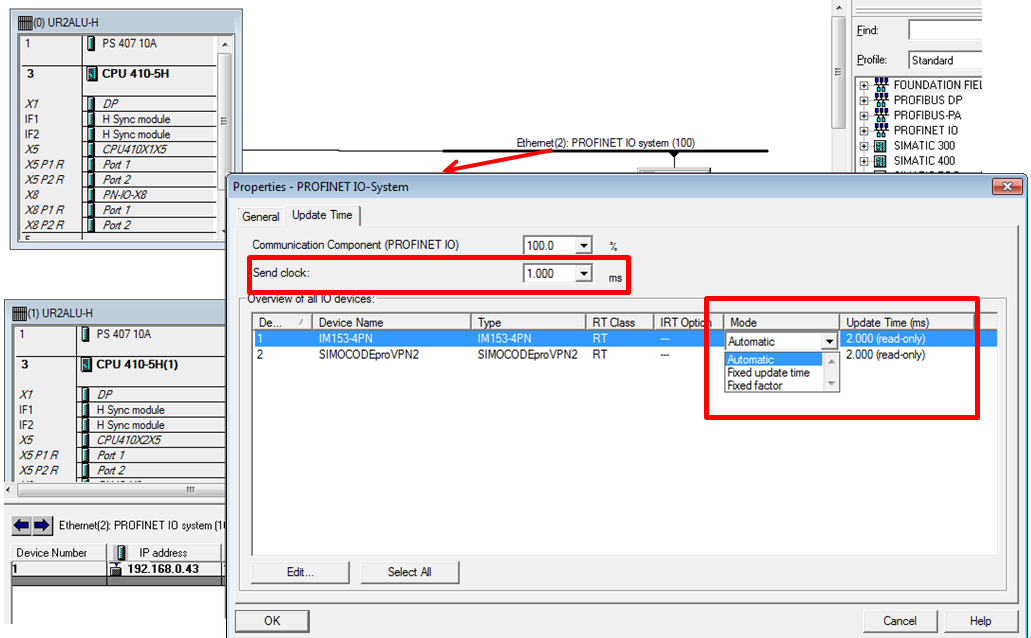Click the blue right navigation arrow icon
This screenshot has width=1031, height=638.
point(41,525)
